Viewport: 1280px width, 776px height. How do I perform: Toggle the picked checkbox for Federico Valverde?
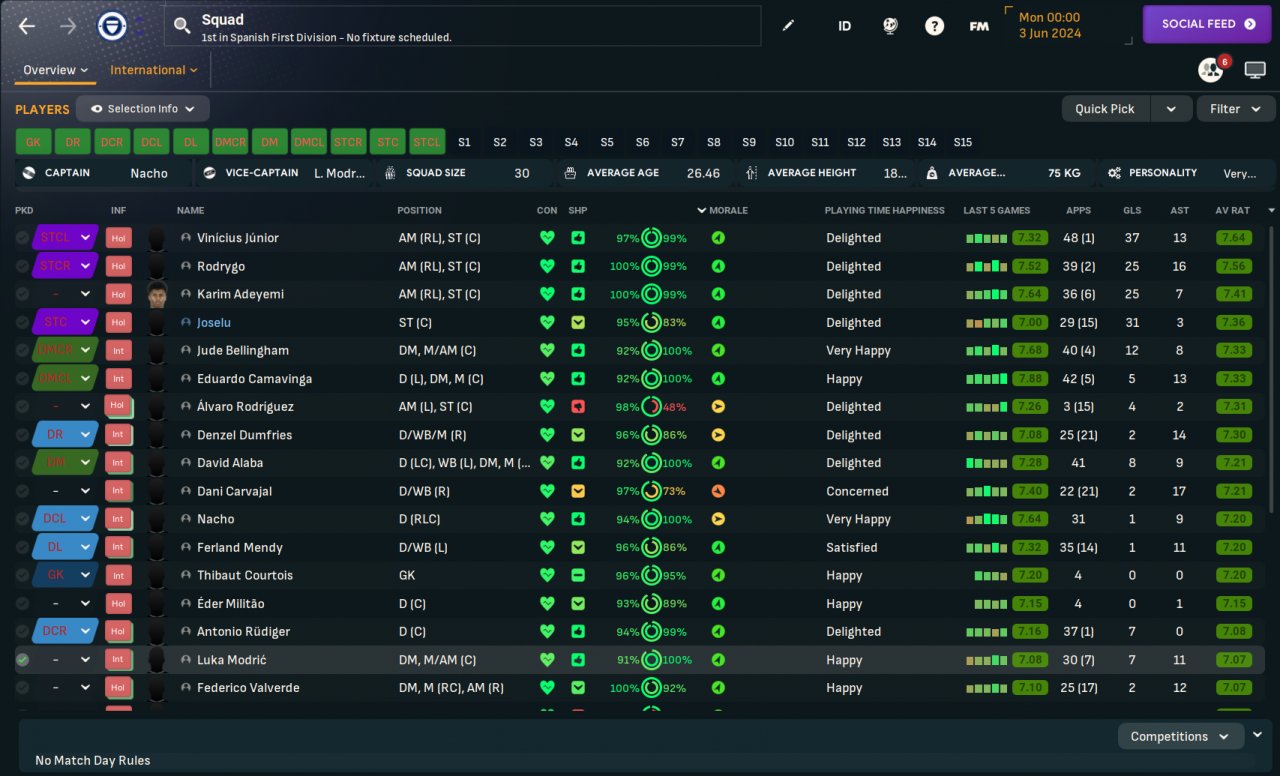point(22,688)
